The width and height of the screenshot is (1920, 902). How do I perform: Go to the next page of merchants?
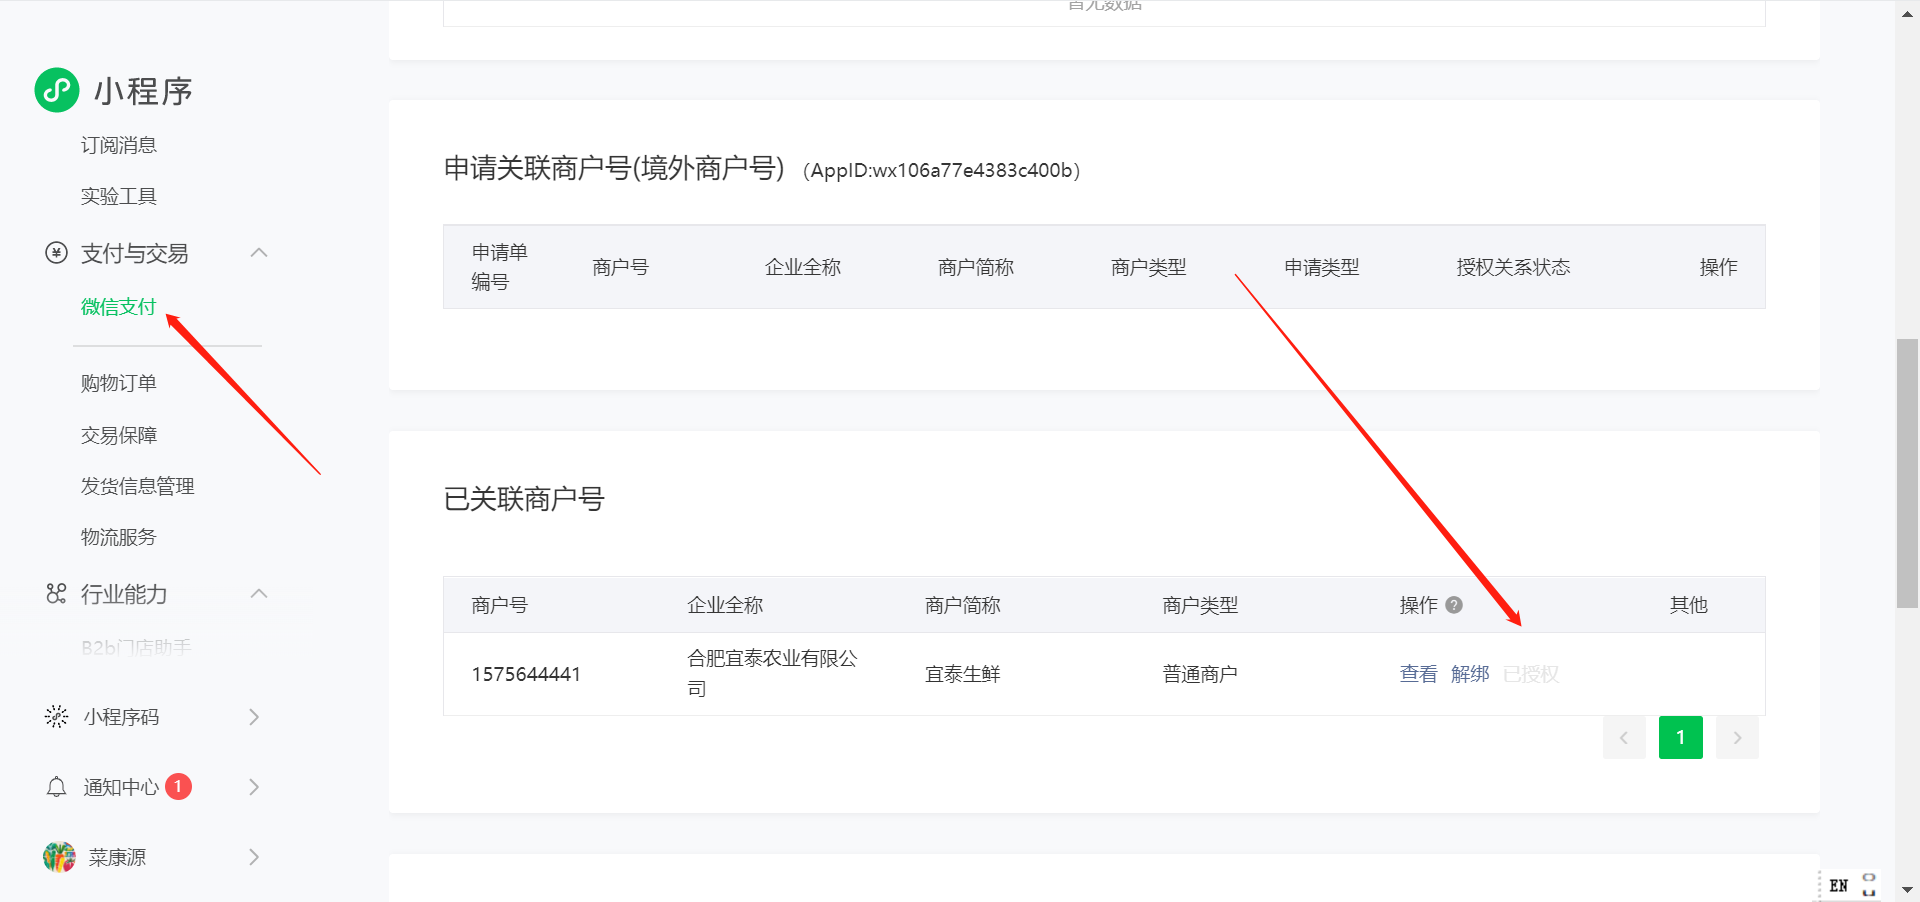point(1738,738)
